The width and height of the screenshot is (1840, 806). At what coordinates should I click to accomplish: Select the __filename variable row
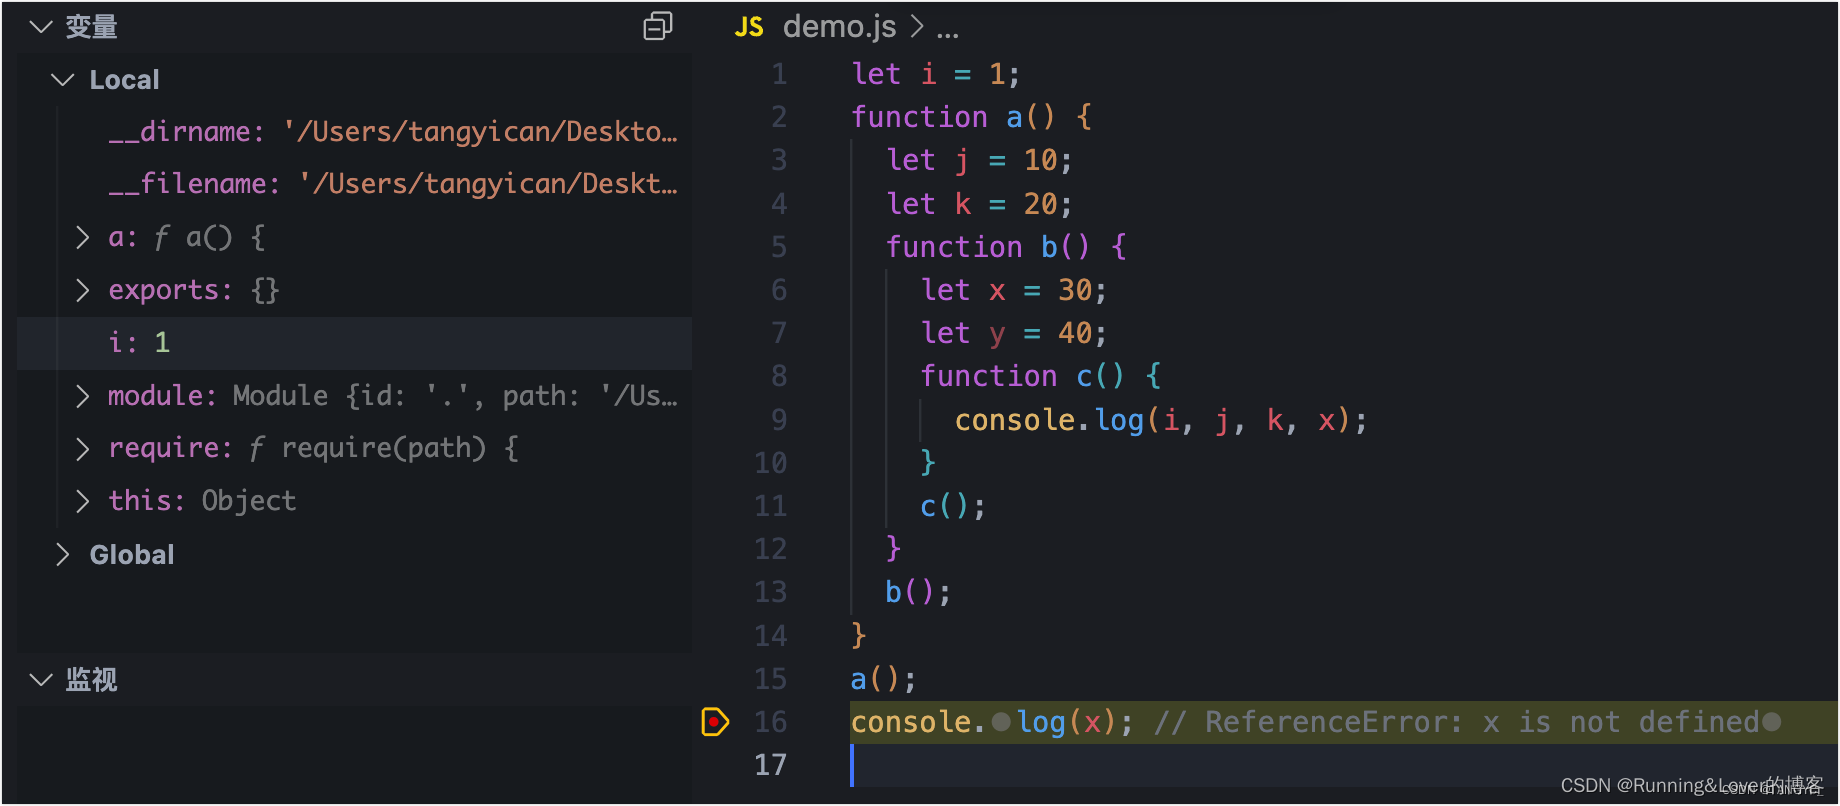(x=354, y=184)
